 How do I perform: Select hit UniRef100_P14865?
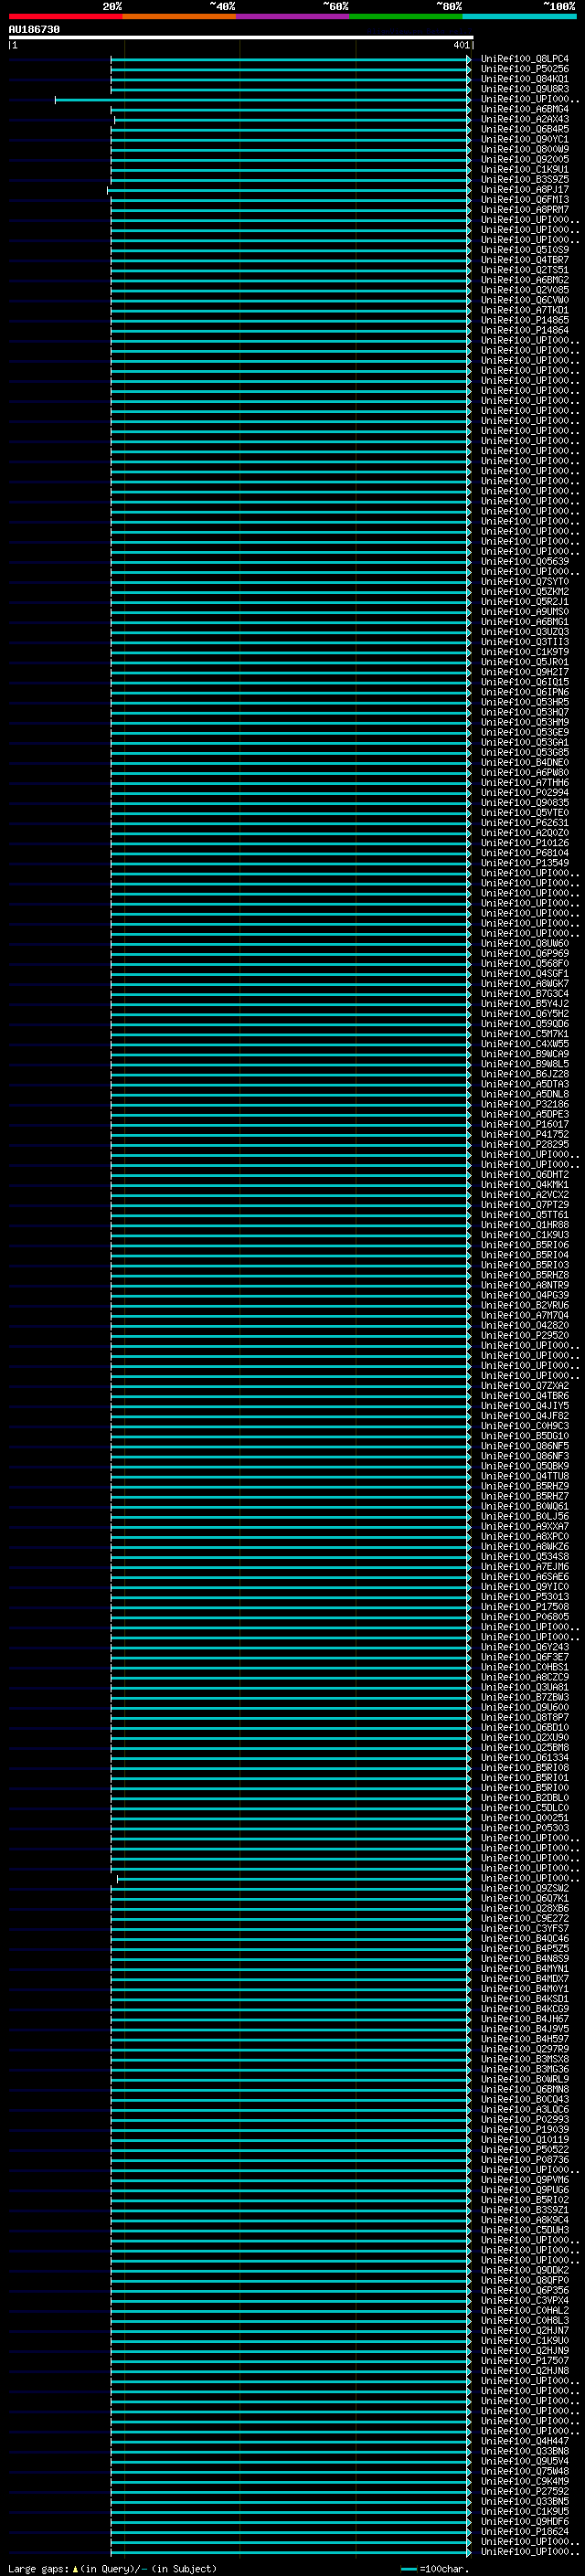525,320
